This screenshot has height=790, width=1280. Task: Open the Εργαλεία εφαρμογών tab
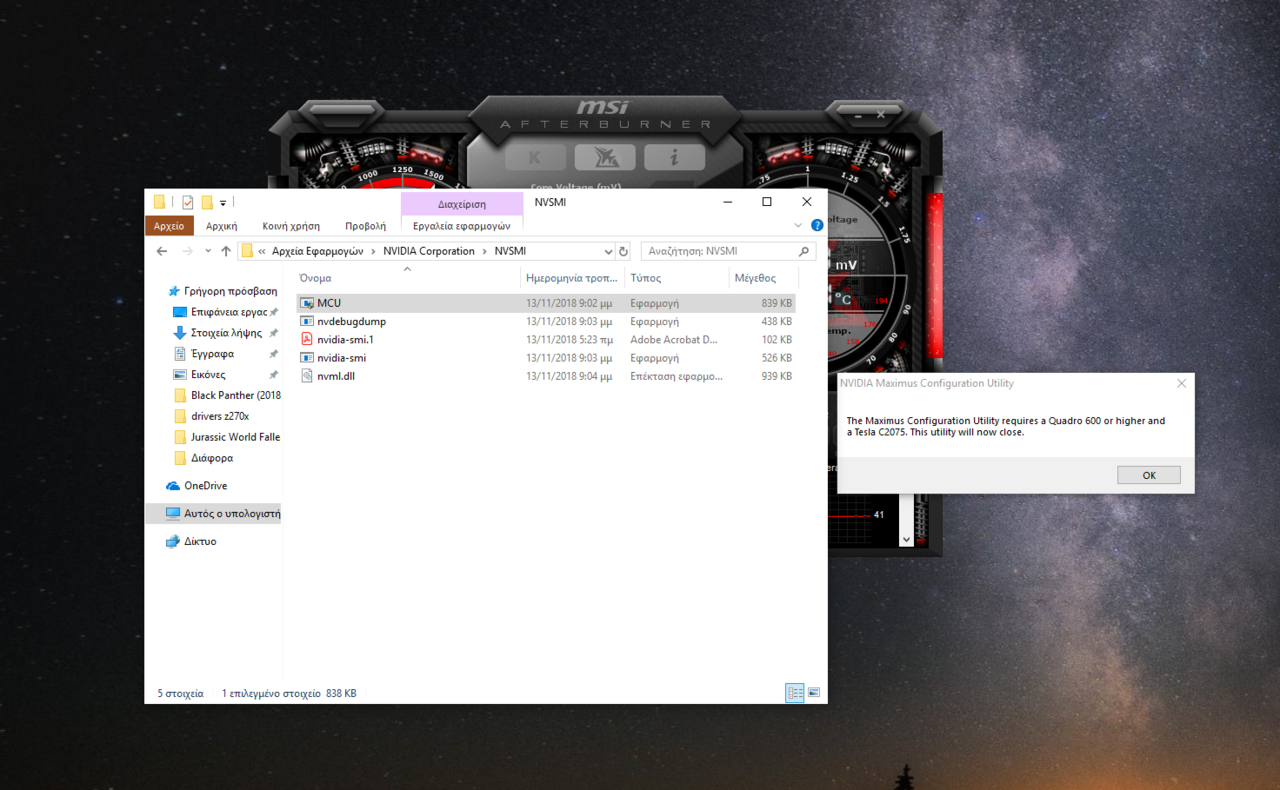(462, 226)
